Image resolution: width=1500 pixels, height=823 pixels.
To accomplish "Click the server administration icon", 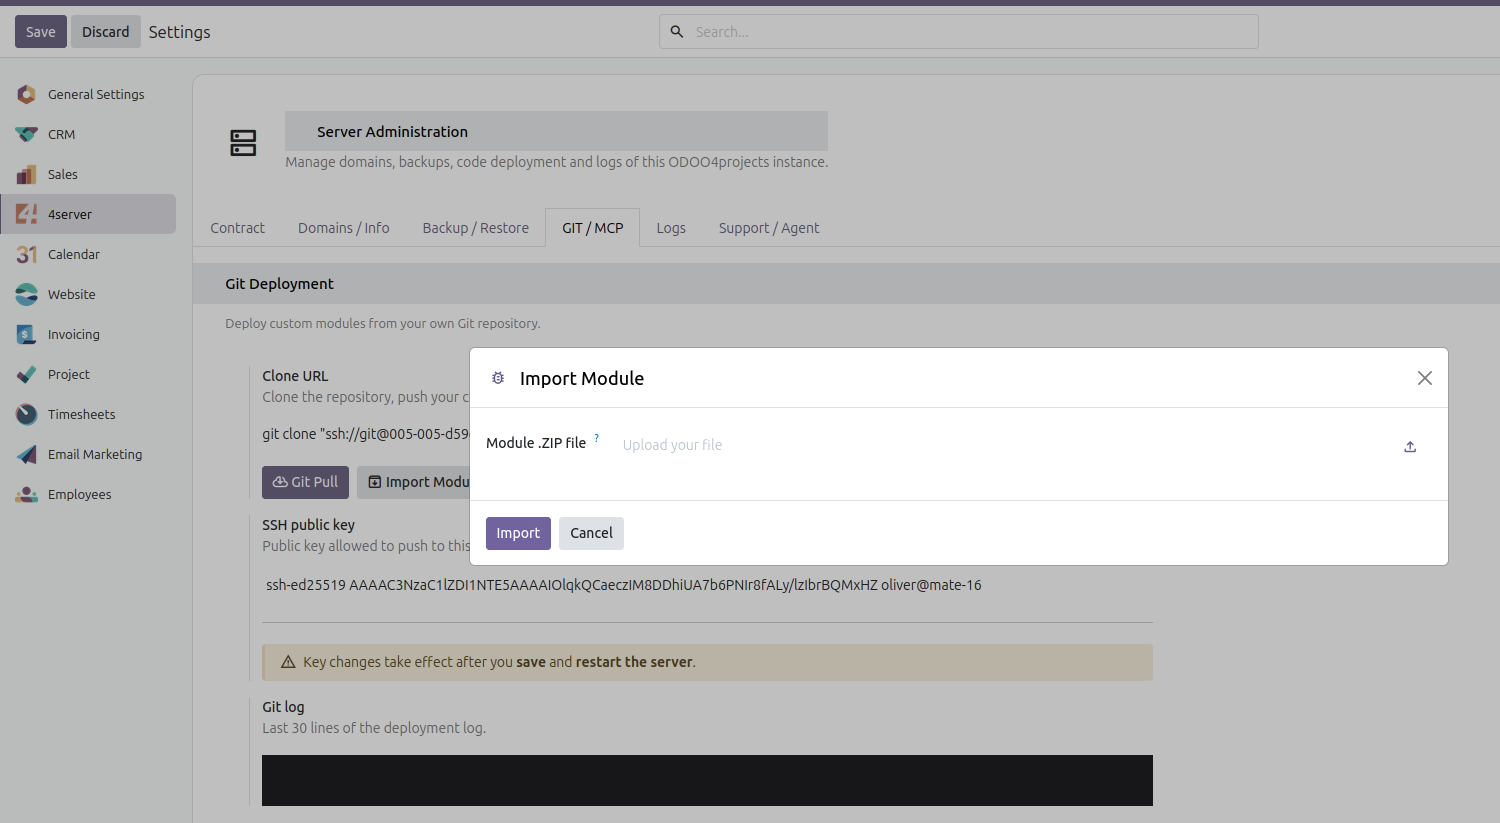I will click(243, 143).
